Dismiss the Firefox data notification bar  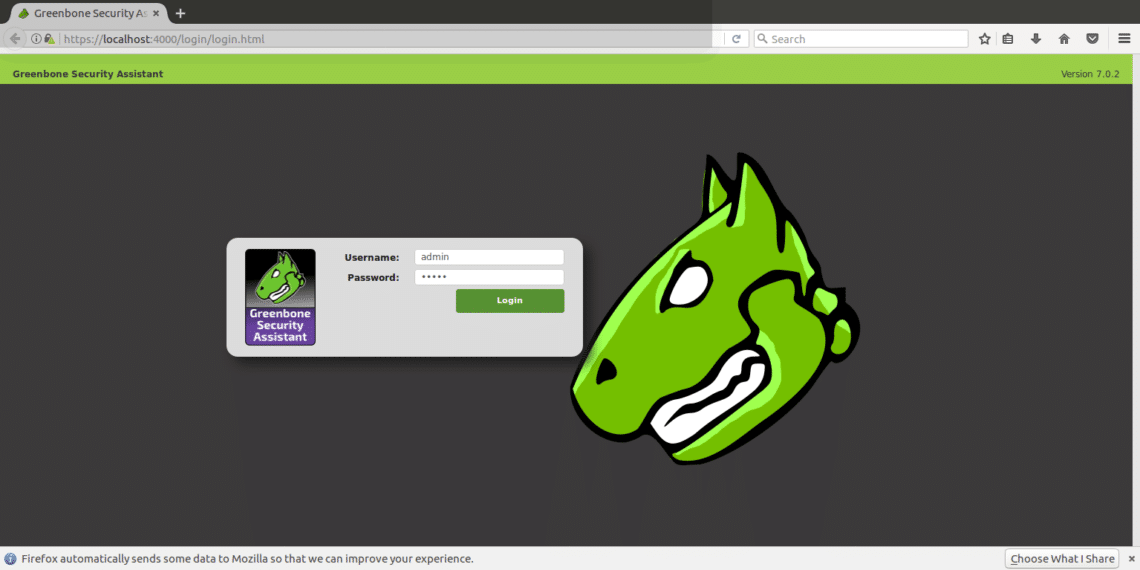pos(1131,559)
